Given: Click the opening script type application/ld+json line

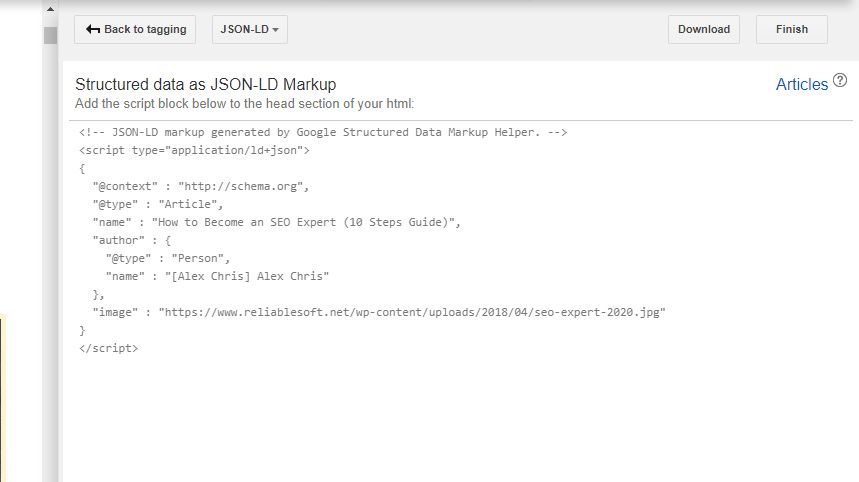Looking at the screenshot, I should tap(194, 150).
